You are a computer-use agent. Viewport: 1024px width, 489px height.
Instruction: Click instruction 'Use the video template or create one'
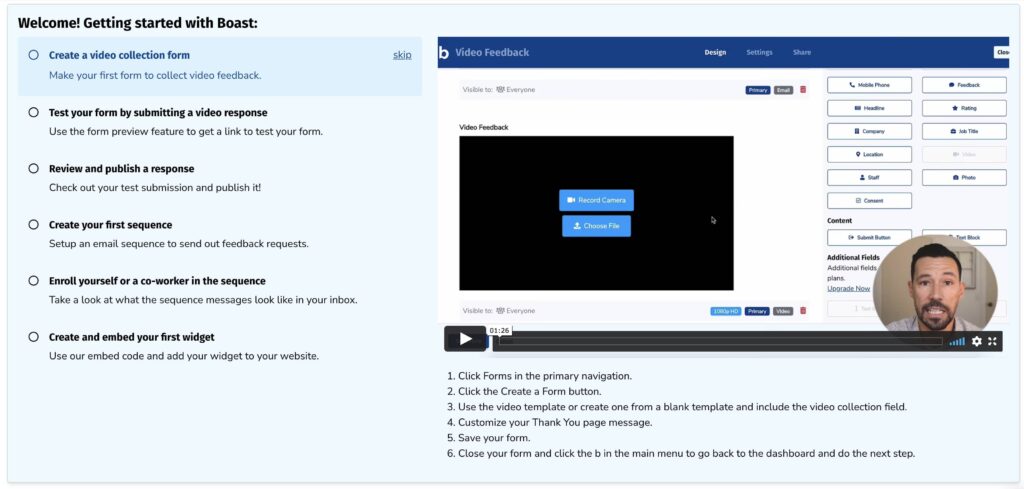click(x=682, y=407)
